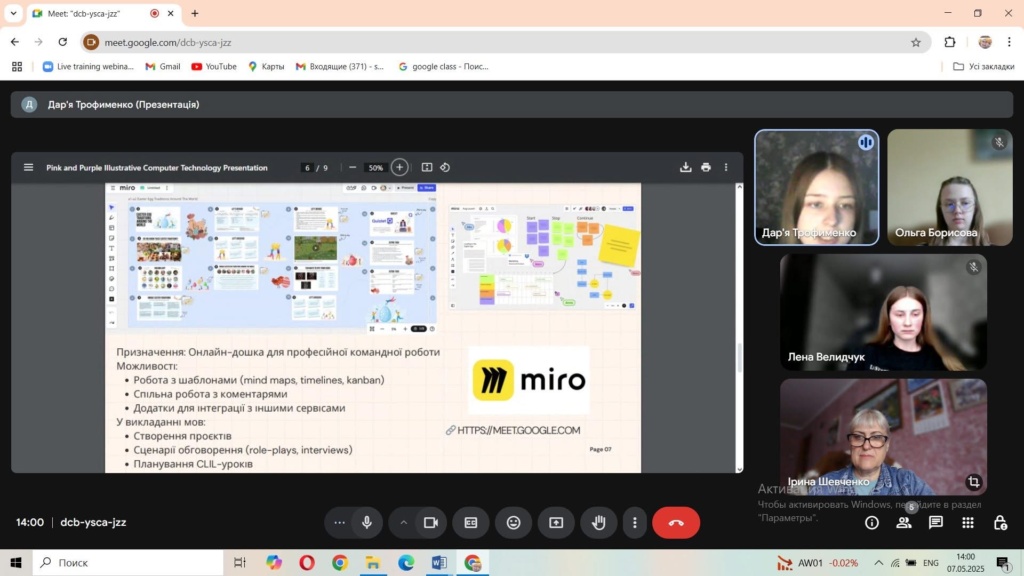Expand audio settings arrow beside camera
The image size is (1024, 576).
click(403, 522)
